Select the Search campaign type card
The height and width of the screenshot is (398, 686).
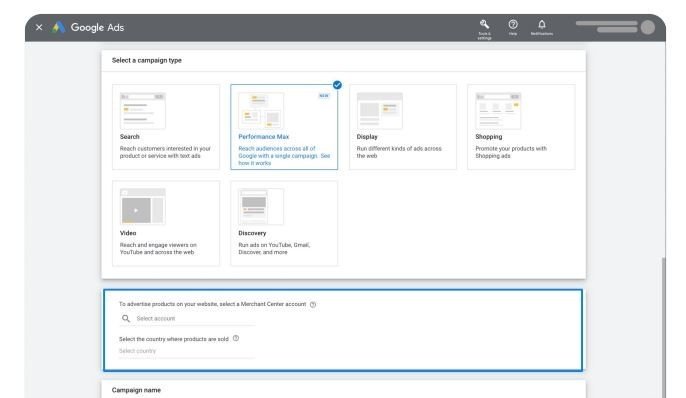166,127
